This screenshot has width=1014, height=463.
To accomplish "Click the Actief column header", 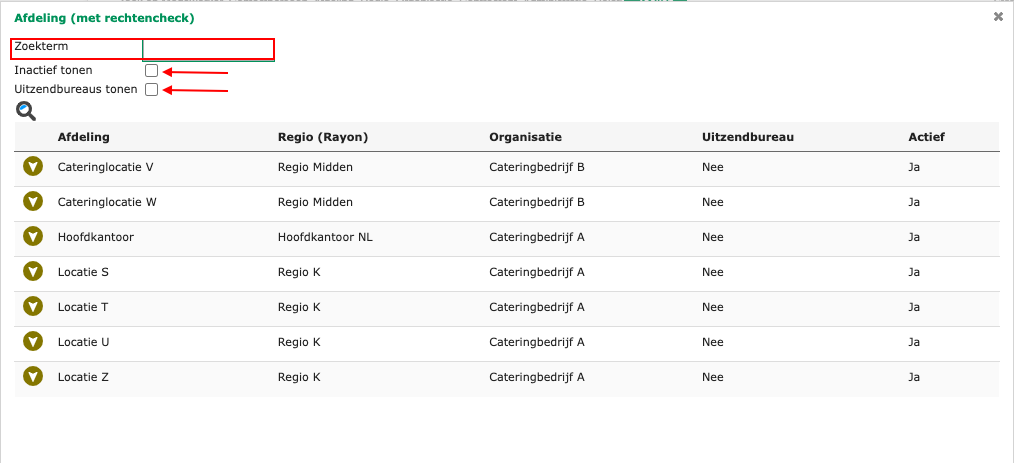I will click(x=926, y=137).
